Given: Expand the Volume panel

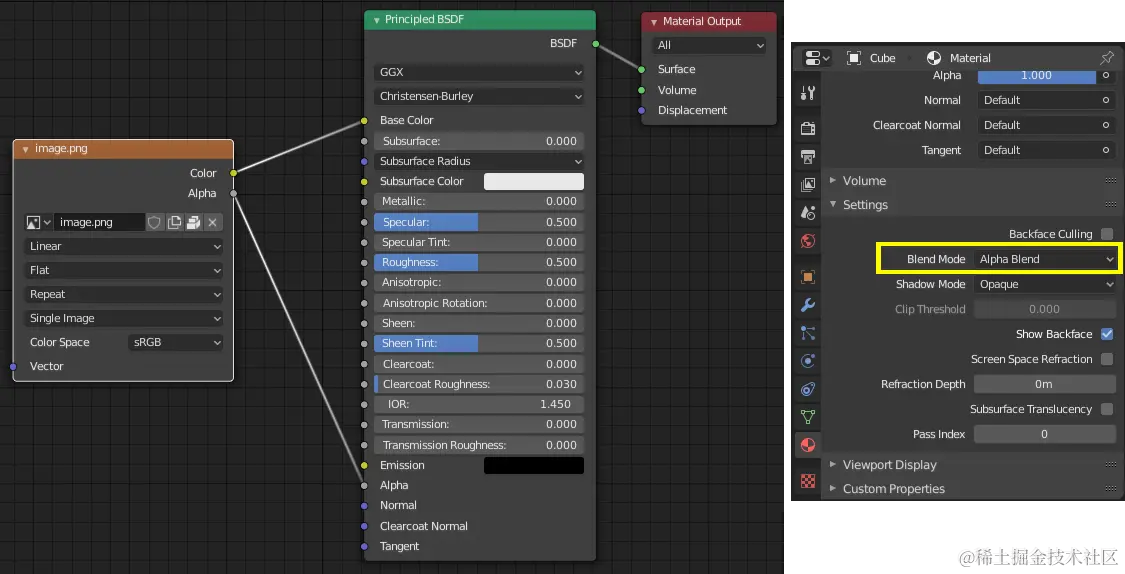Looking at the screenshot, I should tap(833, 180).
